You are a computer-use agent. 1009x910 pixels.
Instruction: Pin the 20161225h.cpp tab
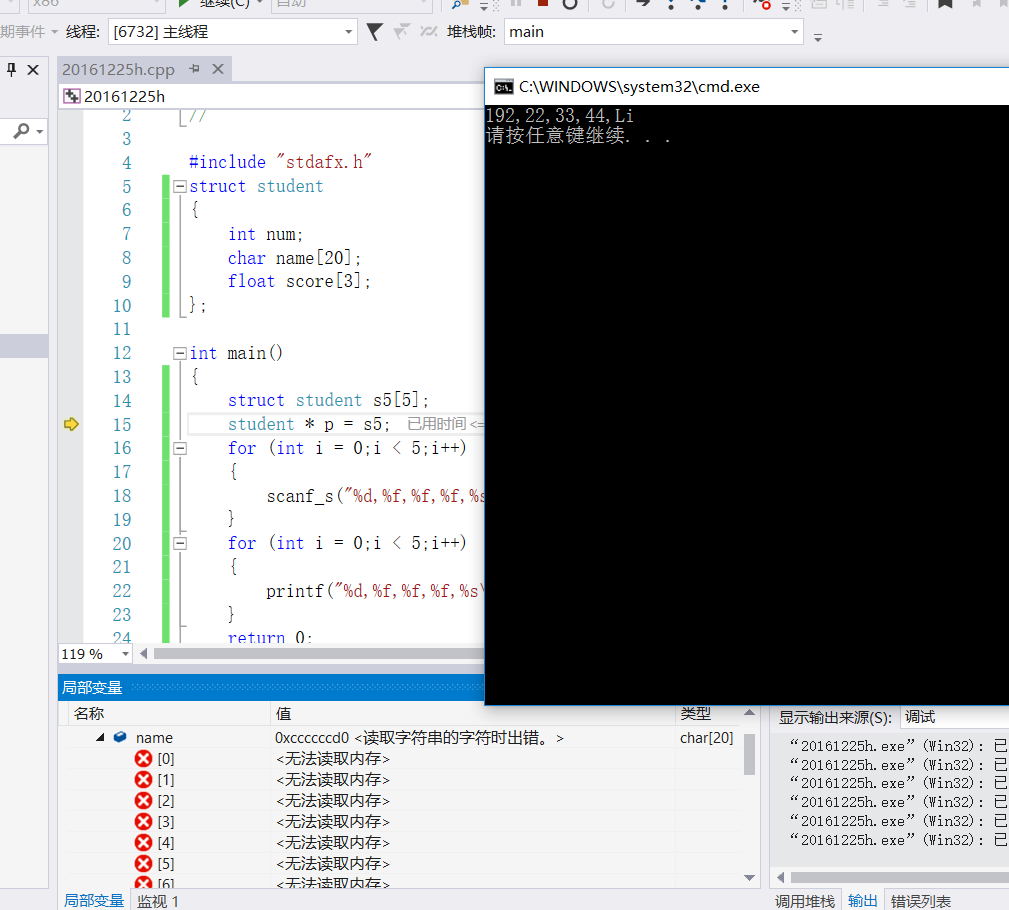click(194, 69)
